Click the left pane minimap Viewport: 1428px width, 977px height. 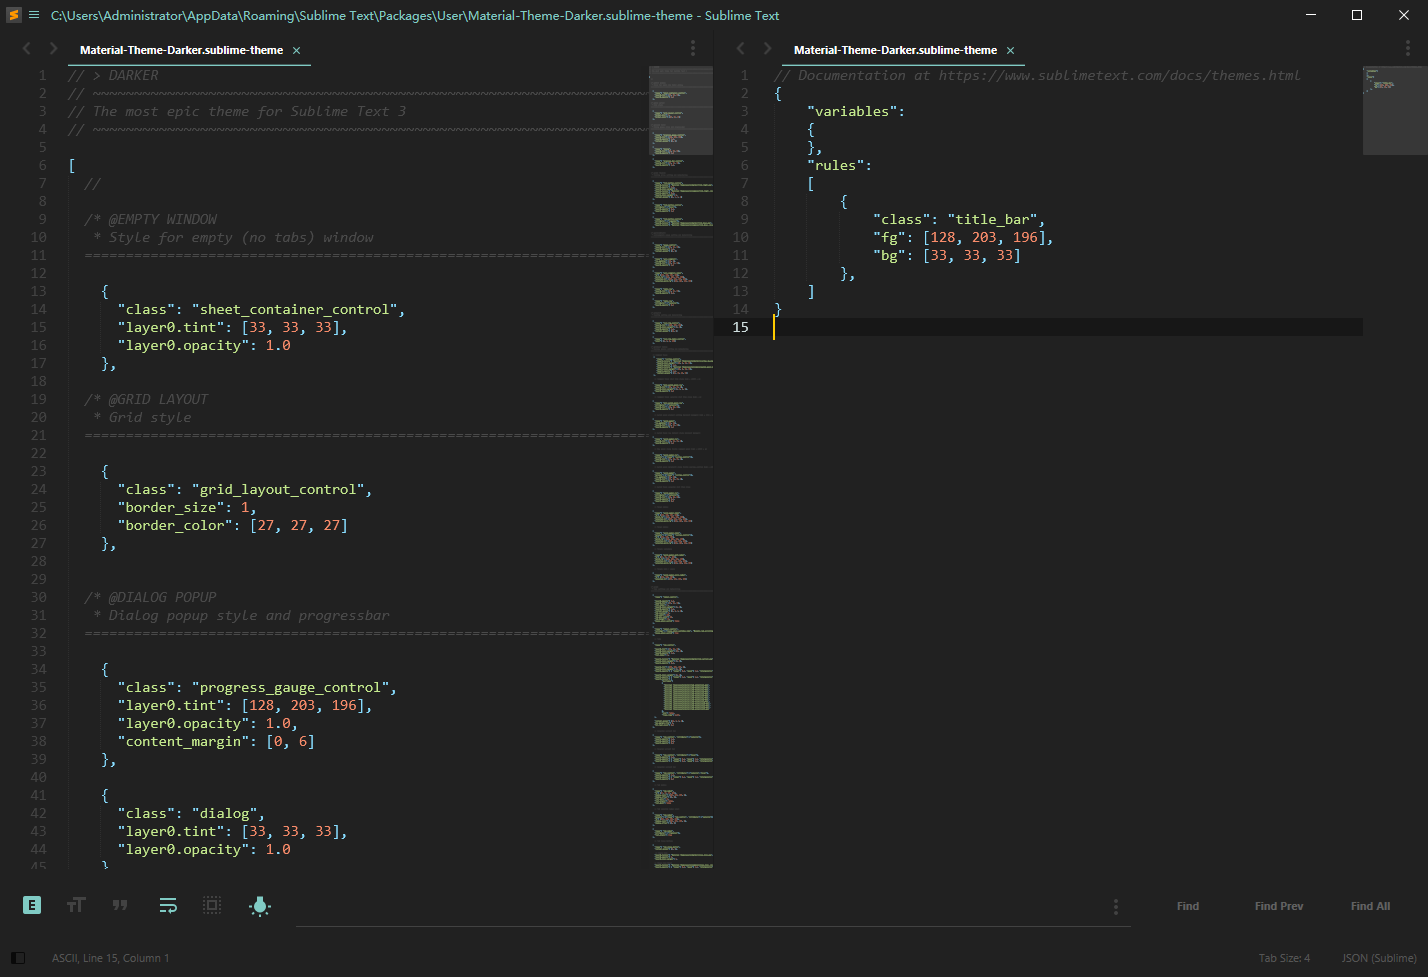[x=681, y=467]
